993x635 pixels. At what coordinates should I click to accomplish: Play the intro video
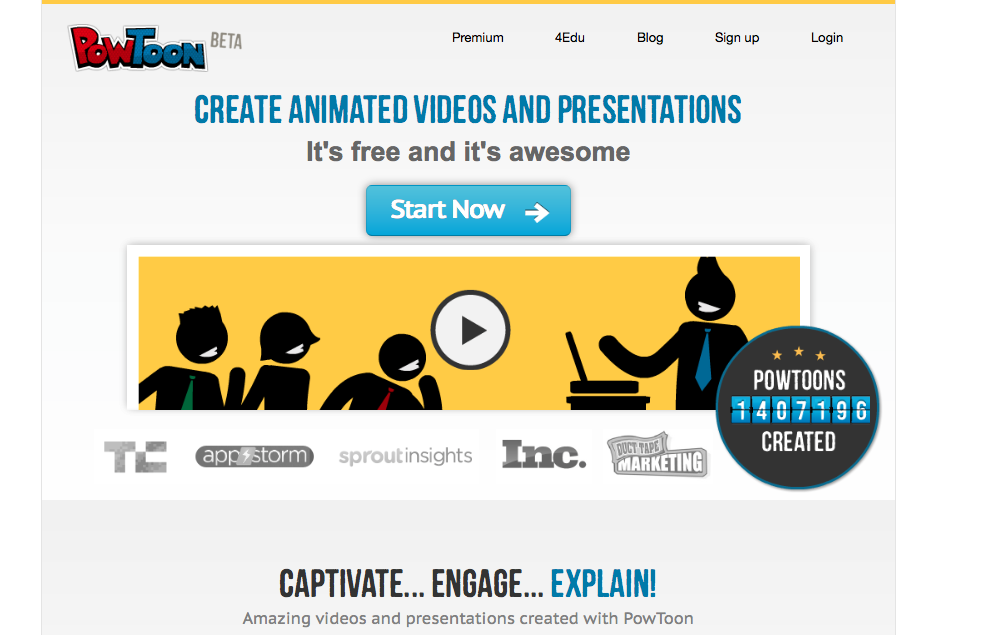click(x=470, y=330)
